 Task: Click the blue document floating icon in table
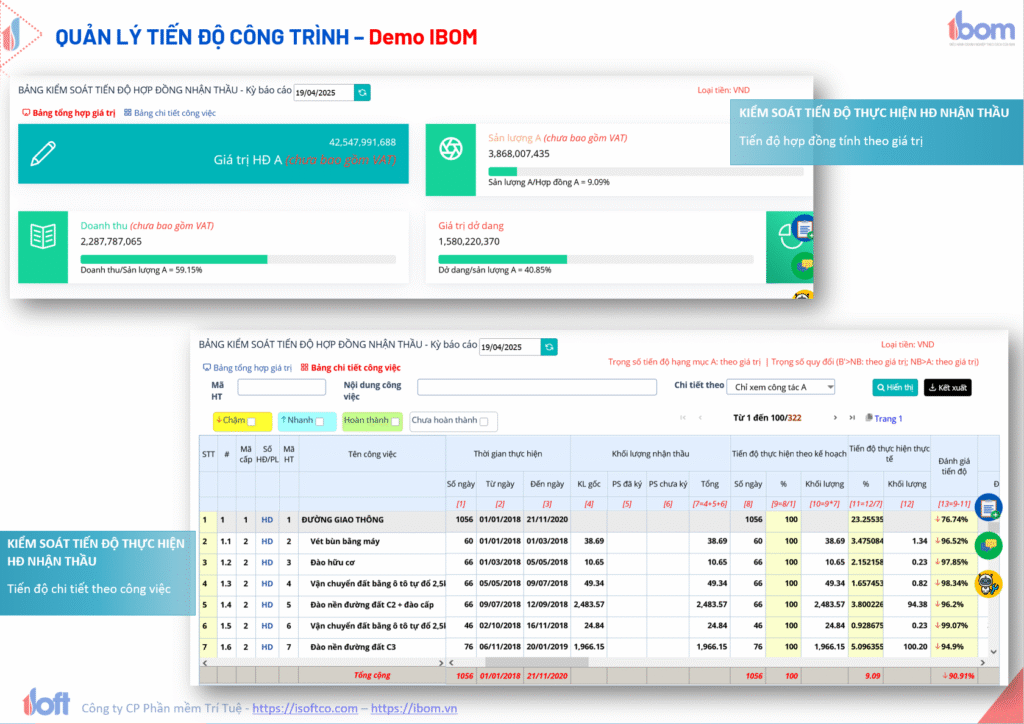click(989, 508)
